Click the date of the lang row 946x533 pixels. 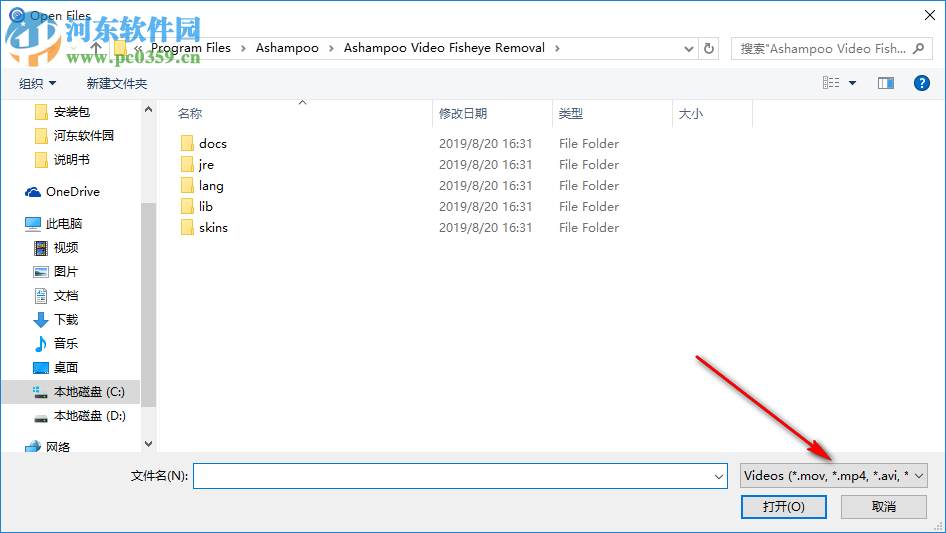tap(485, 186)
